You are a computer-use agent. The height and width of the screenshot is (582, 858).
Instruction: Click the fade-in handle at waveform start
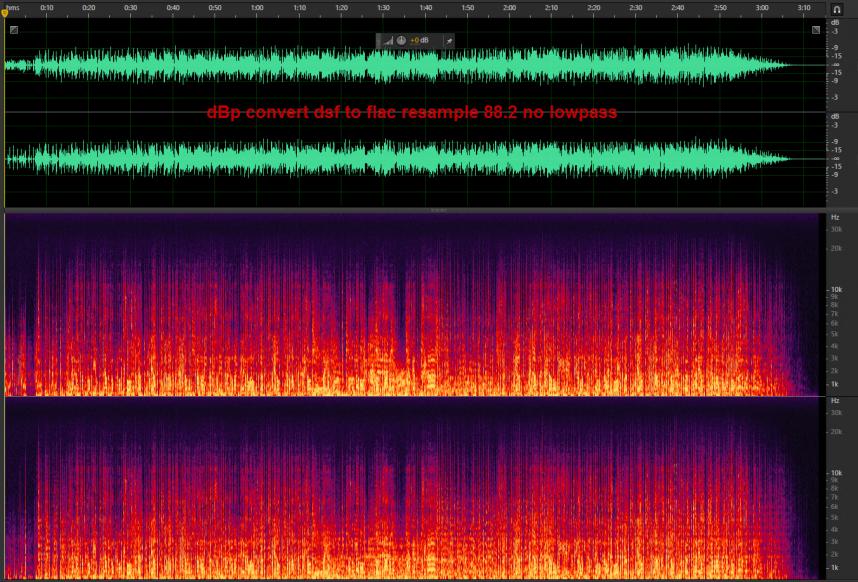[14, 30]
